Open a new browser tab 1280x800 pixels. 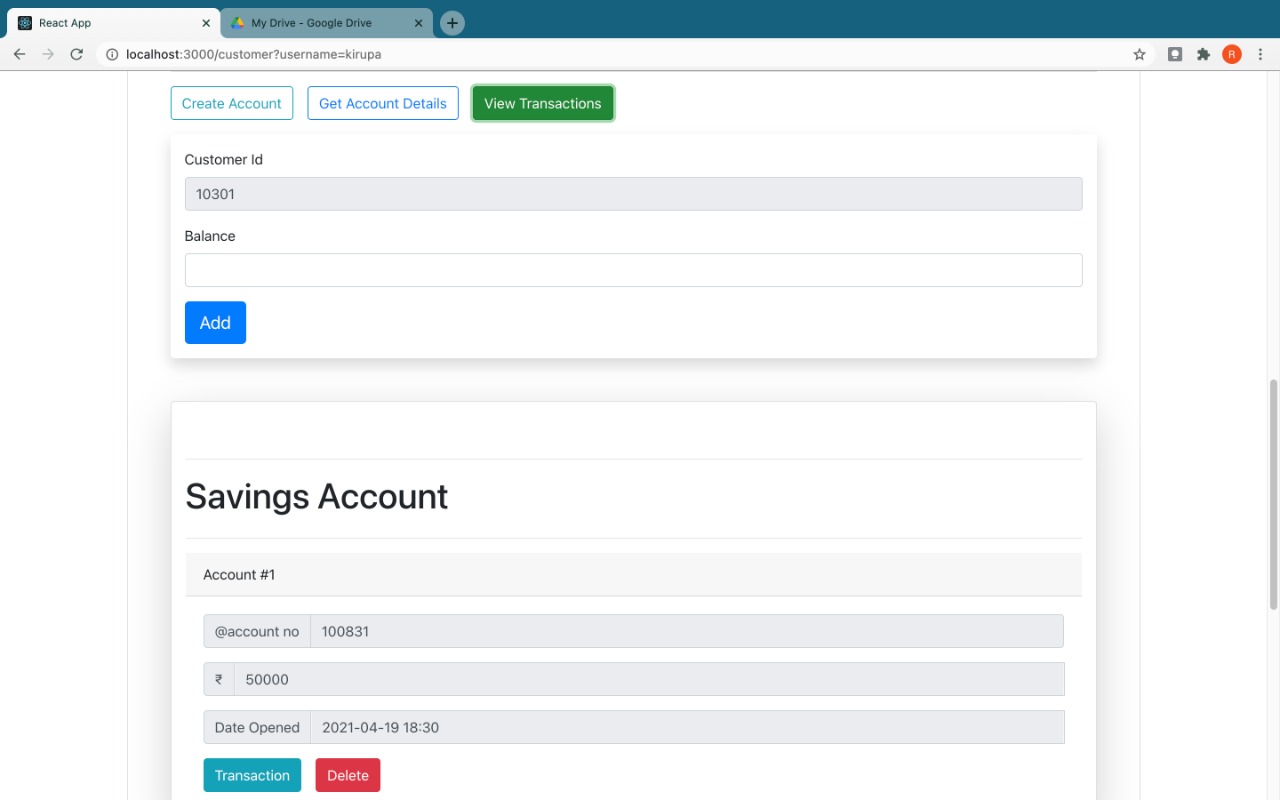click(452, 23)
